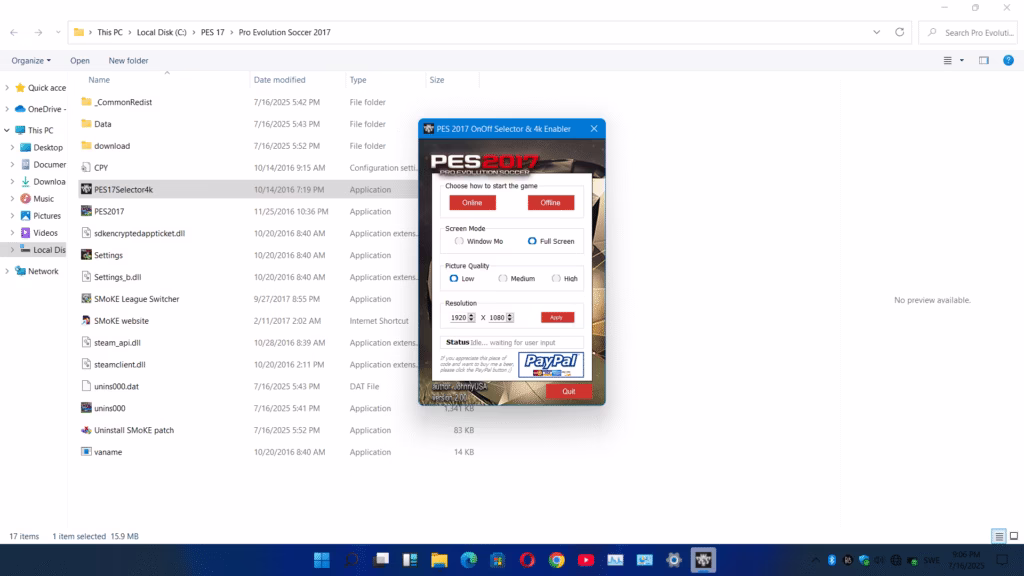
Task: Select the Settings application icon
Action: click(x=86, y=255)
